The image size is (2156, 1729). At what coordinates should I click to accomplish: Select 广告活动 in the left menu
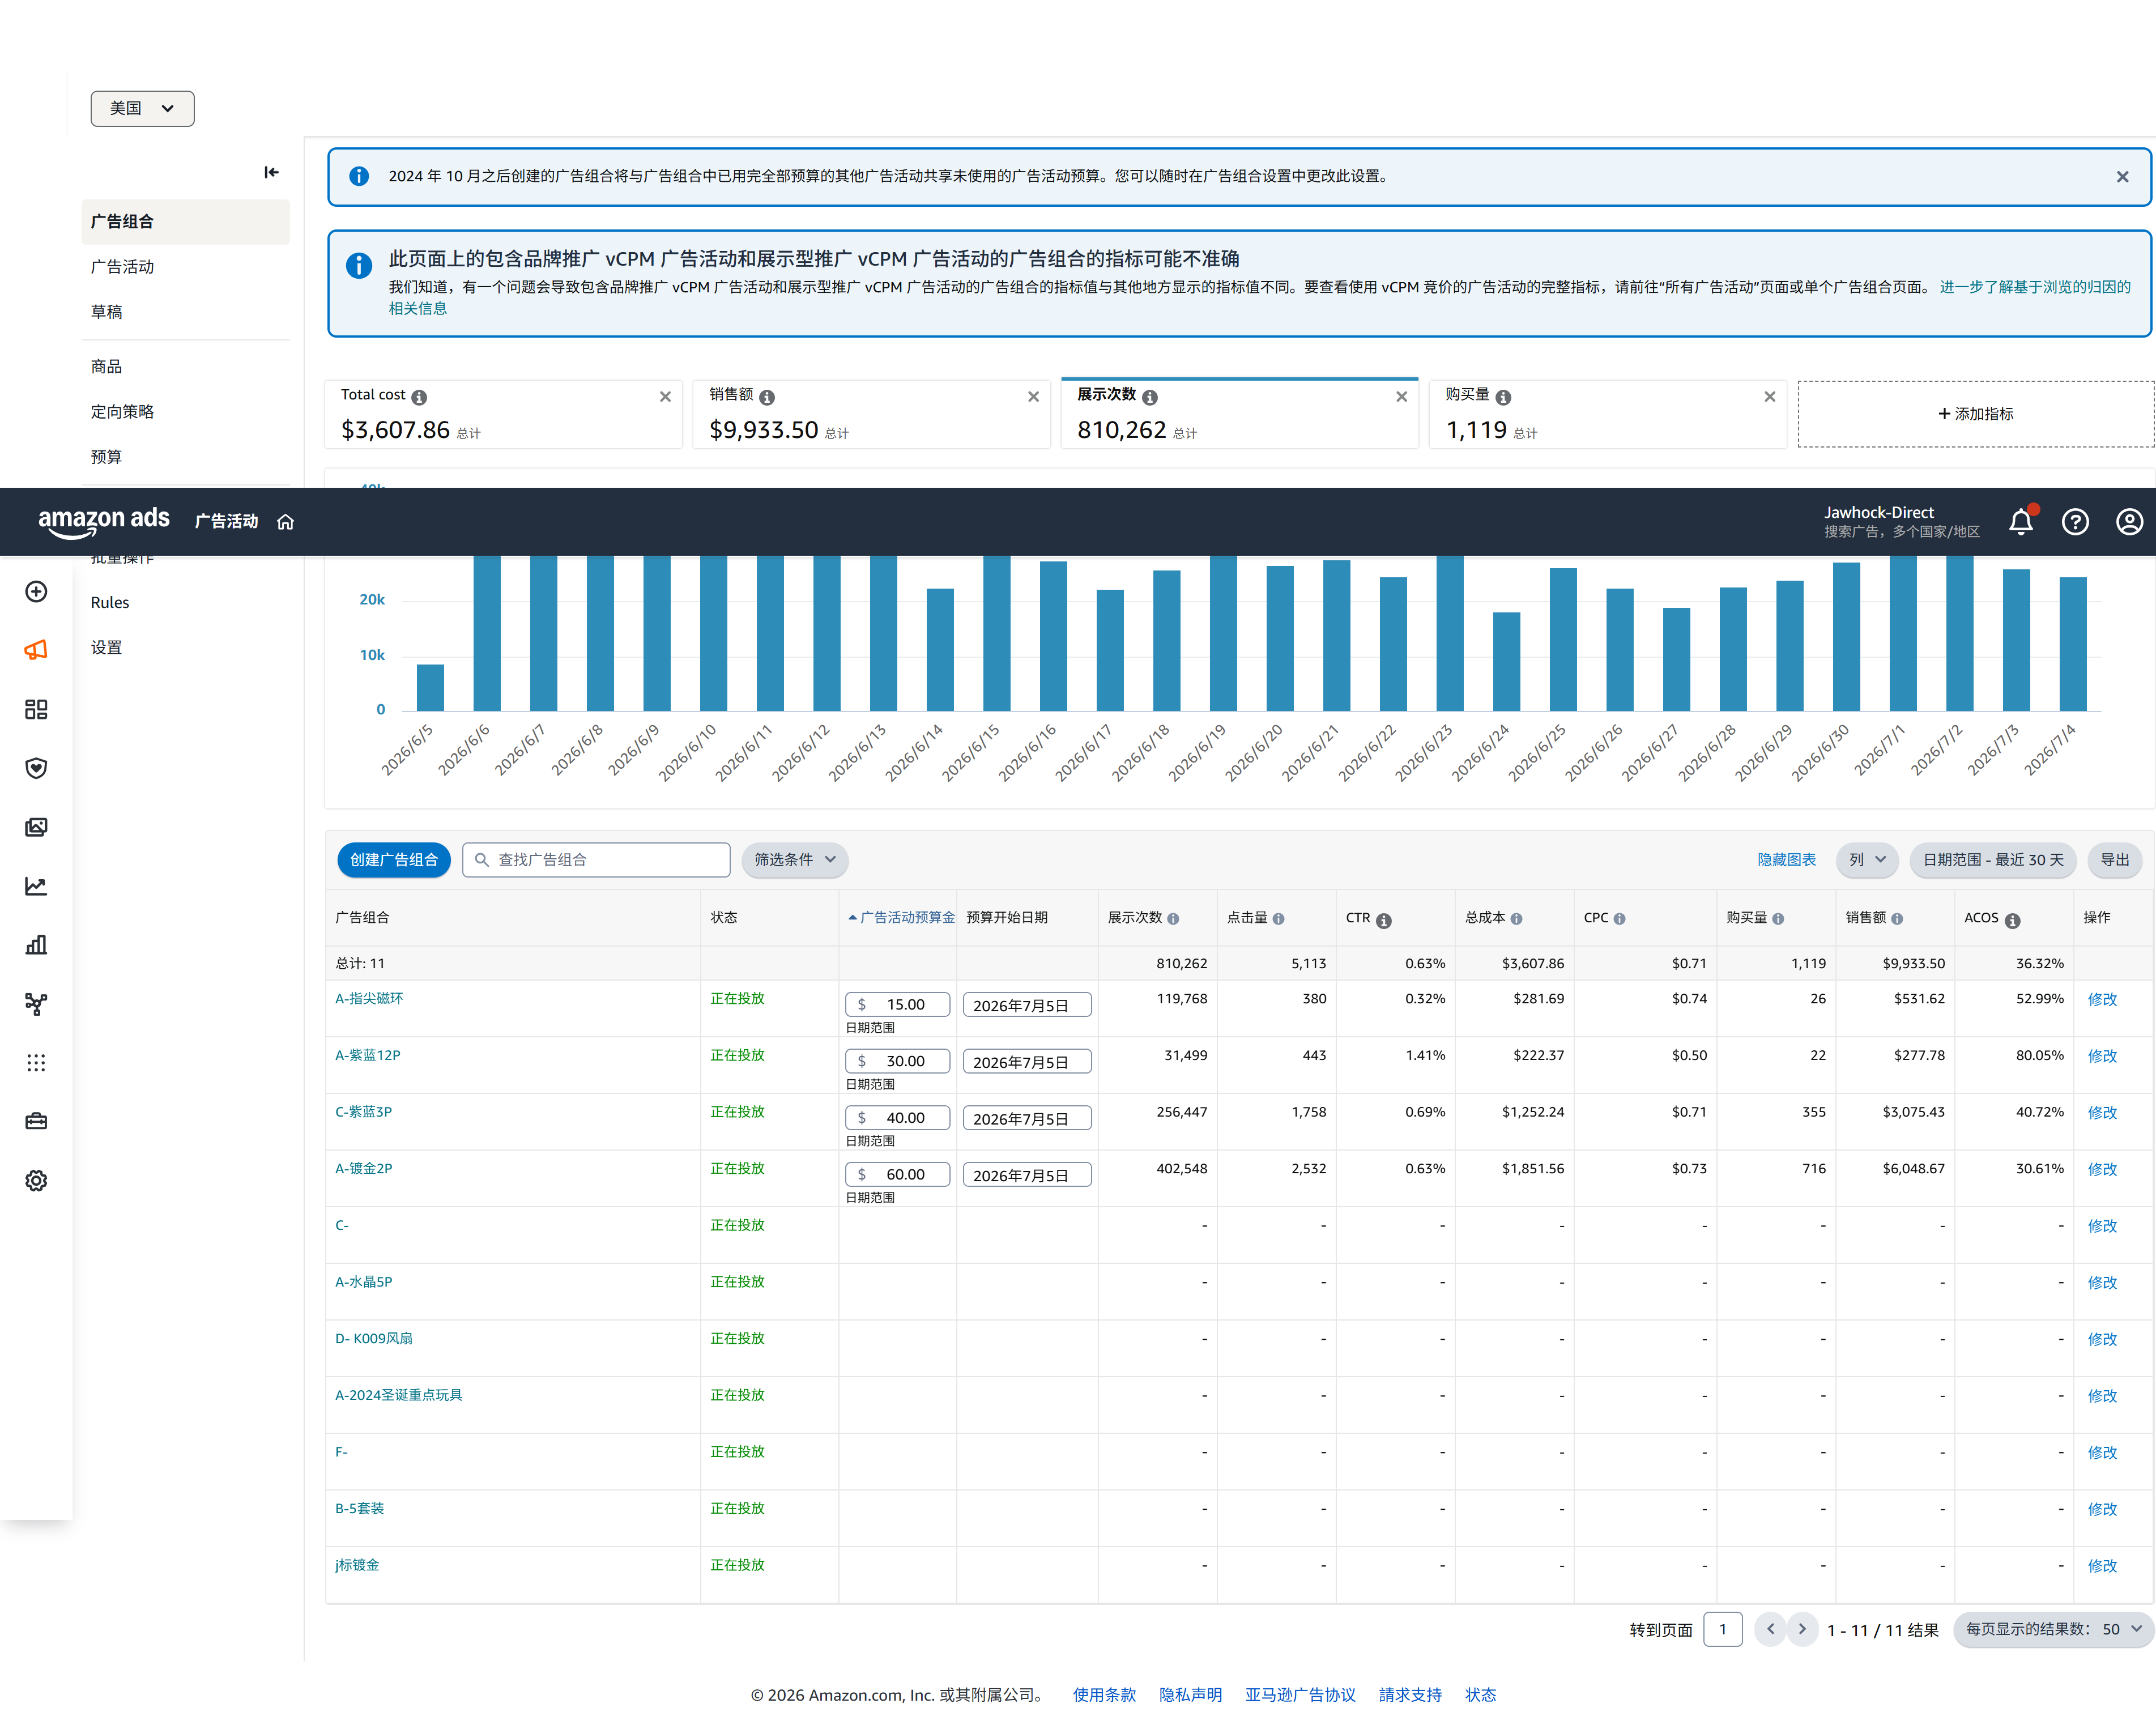click(122, 266)
